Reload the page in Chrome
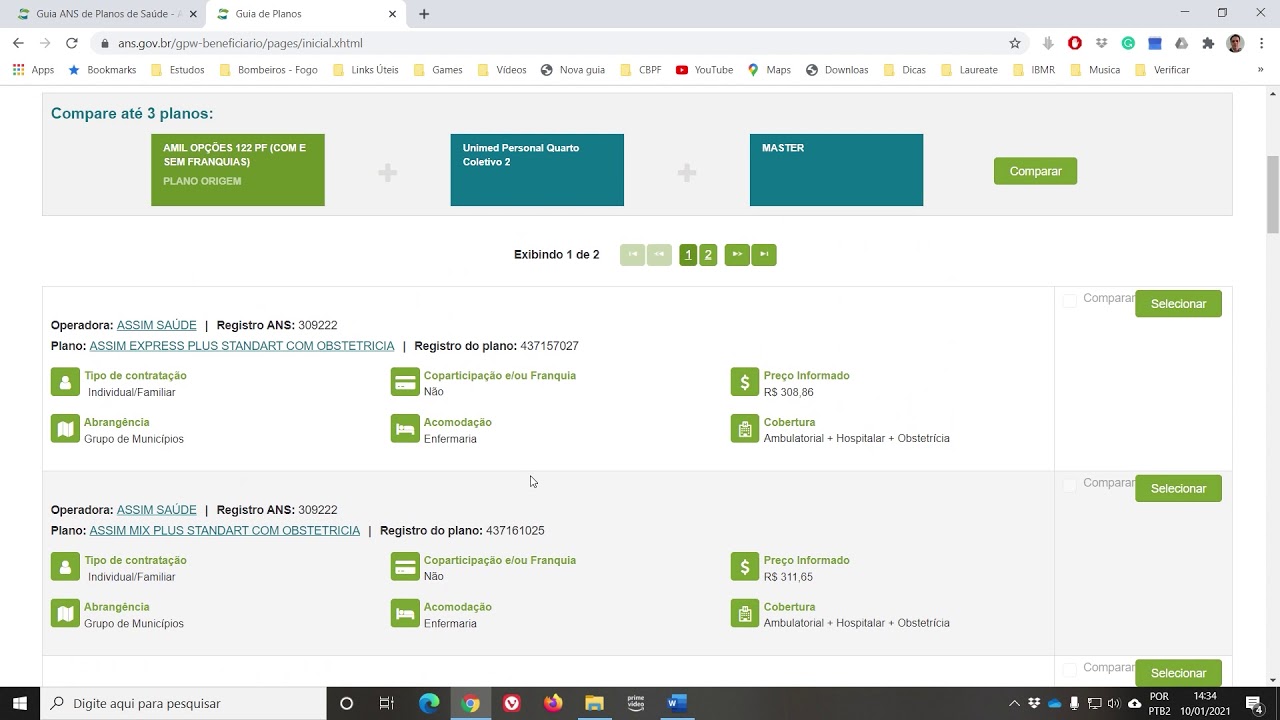 [x=71, y=43]
